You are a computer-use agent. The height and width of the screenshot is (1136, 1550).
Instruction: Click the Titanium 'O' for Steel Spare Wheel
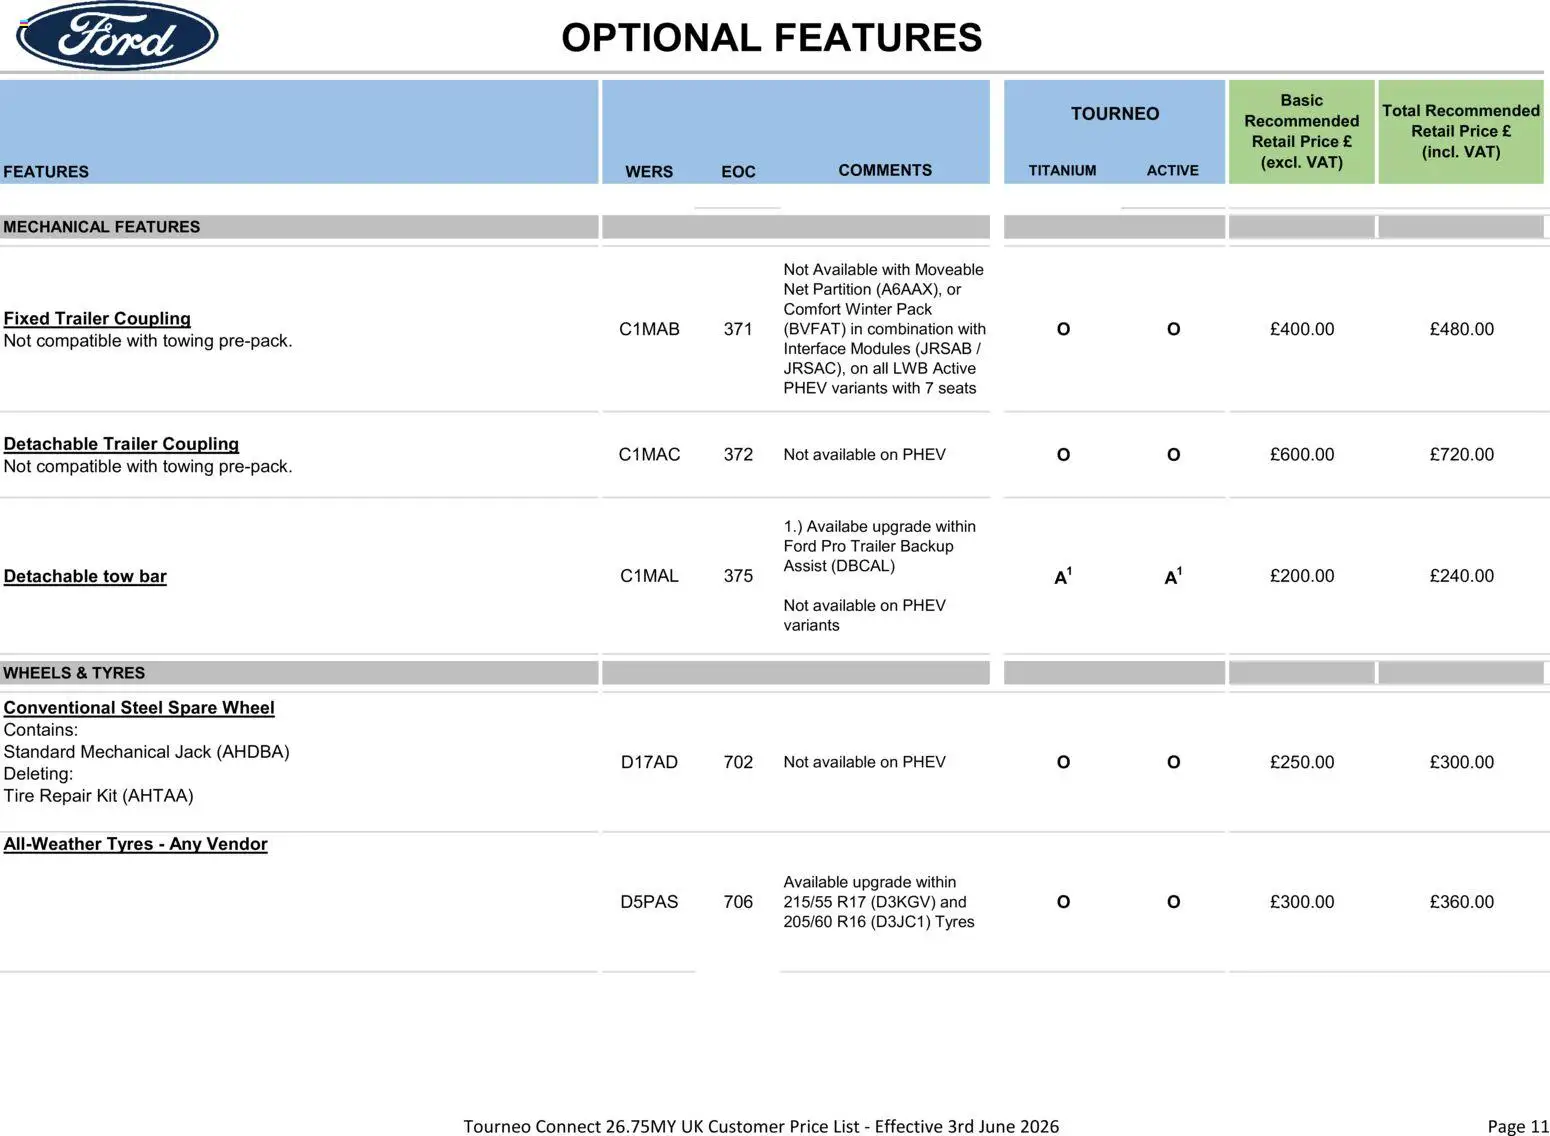coord(1063,762)
